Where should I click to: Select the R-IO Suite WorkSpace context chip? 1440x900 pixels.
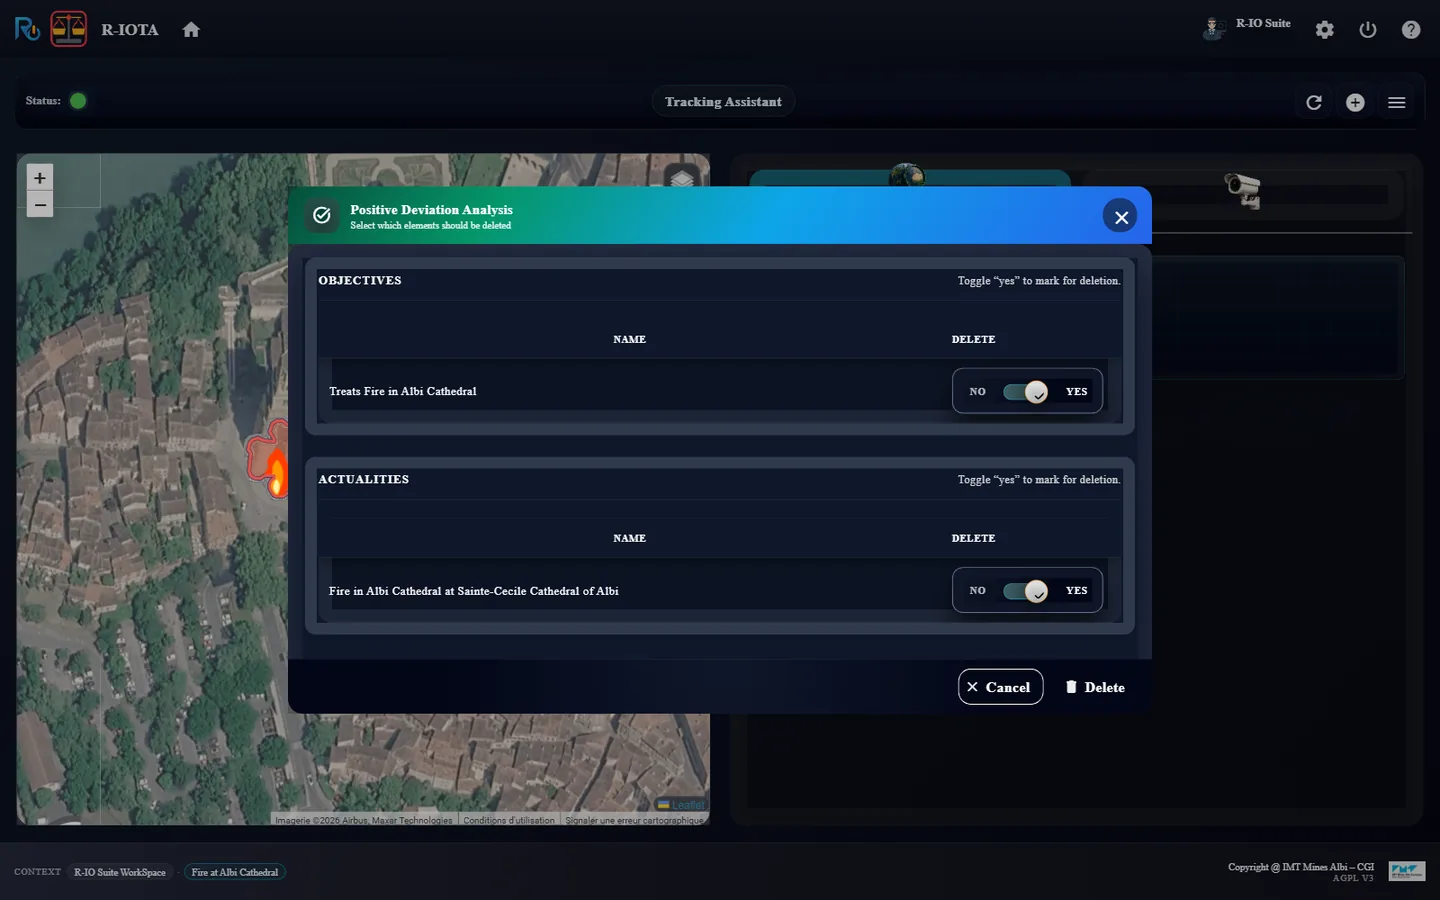pyautogui.click(x=120, y=872)
